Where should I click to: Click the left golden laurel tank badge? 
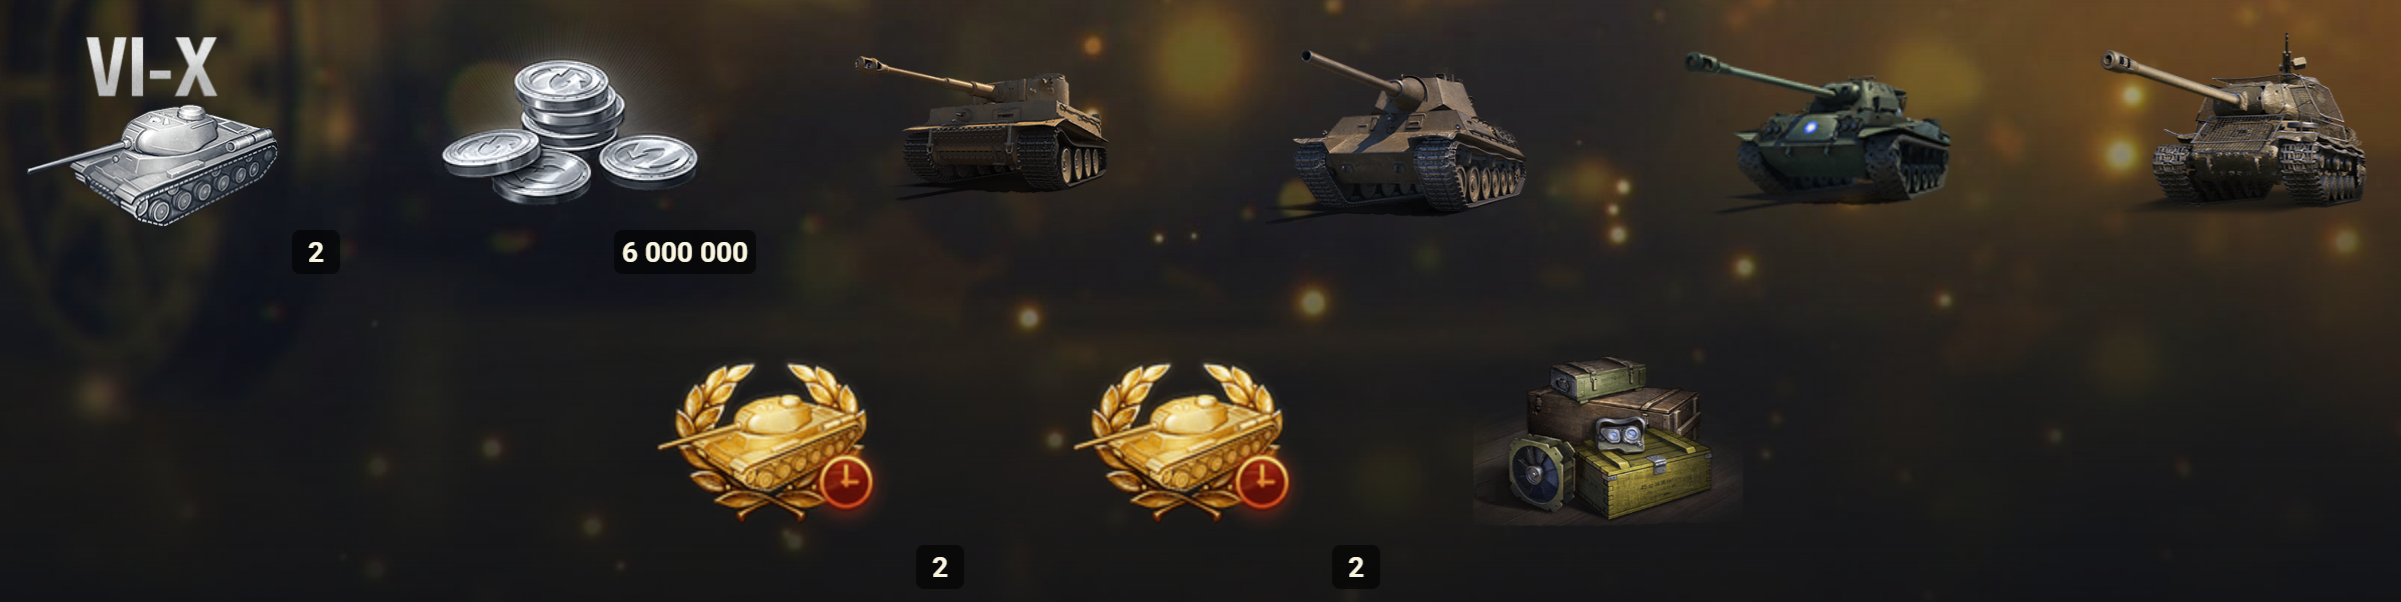(765, 440)
